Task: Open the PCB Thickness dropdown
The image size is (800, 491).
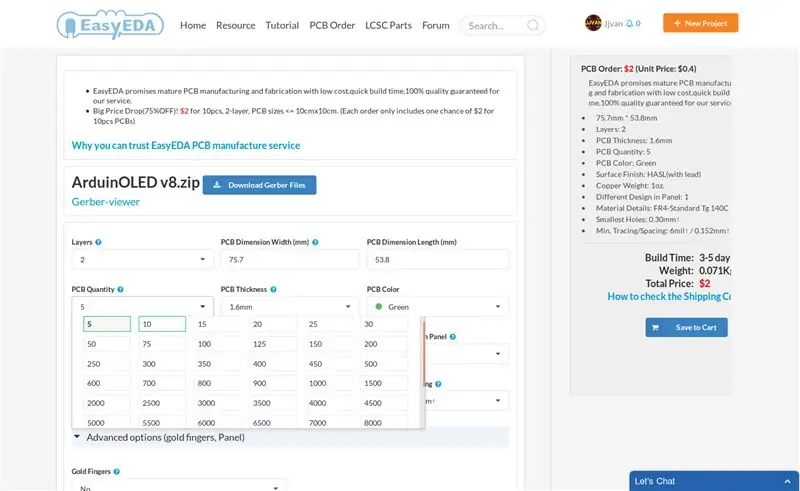Action: pyautogui.click(x=289, y=306)
